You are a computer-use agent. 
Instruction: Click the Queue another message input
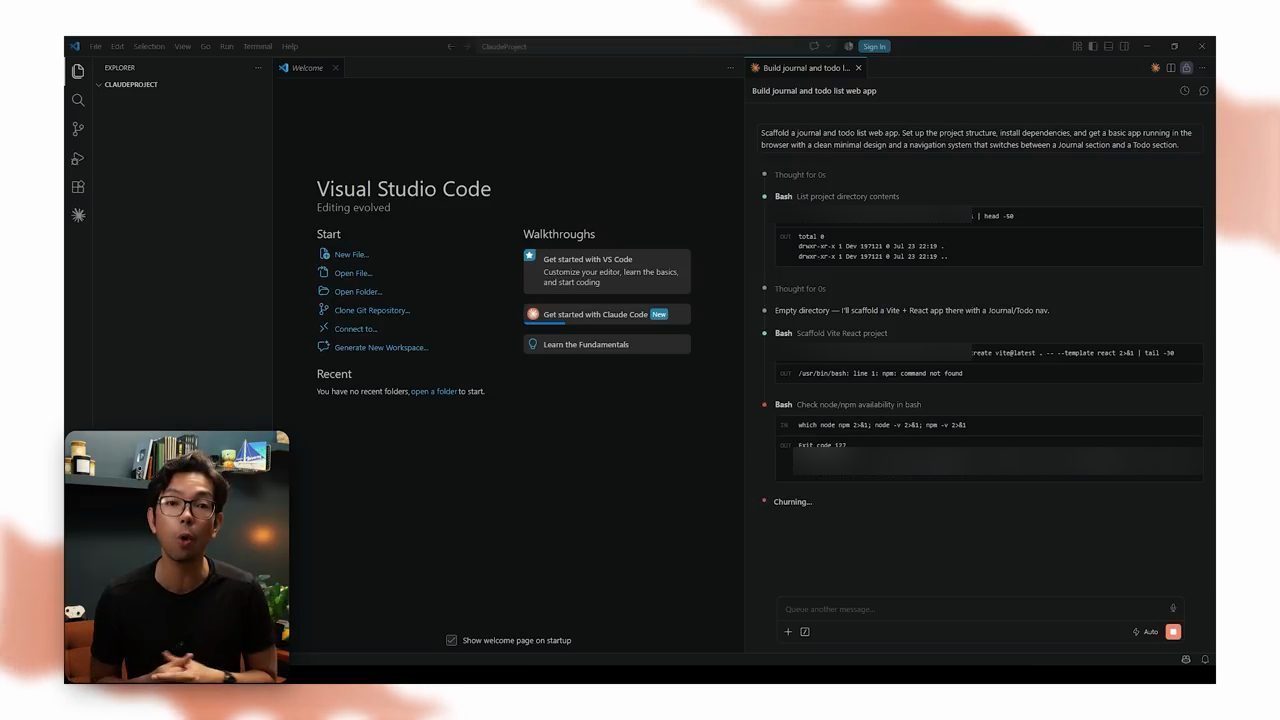(x=970, y=609)
